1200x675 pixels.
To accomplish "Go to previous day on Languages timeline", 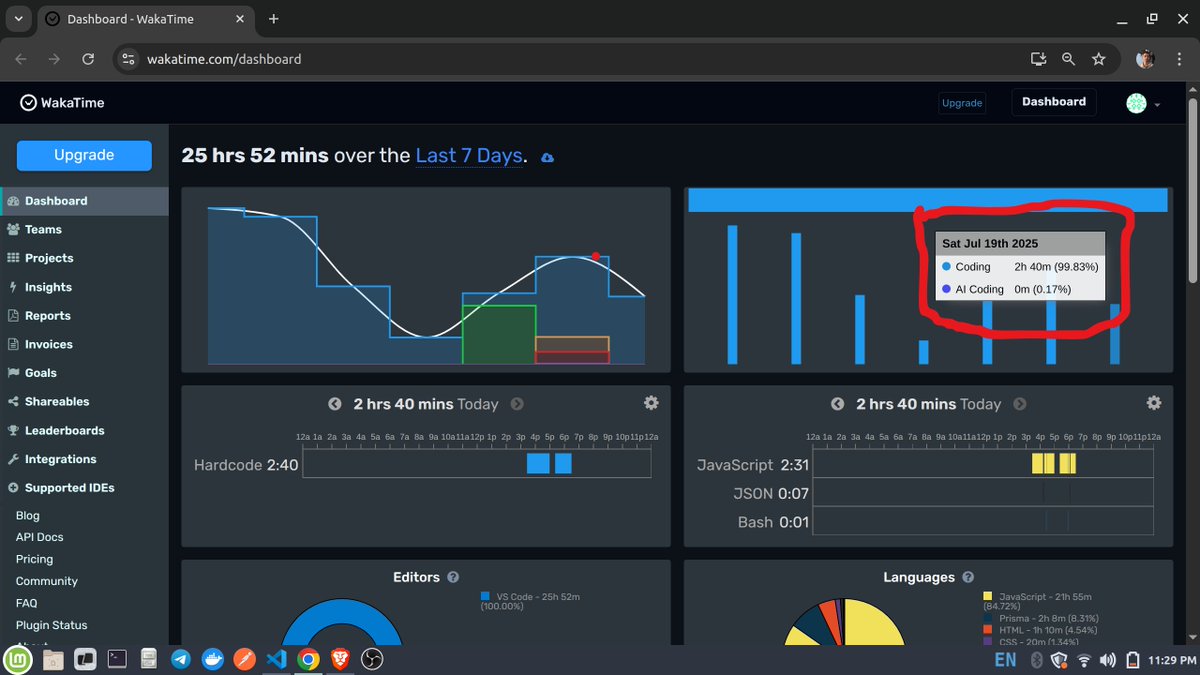I will tap(838, 404).
